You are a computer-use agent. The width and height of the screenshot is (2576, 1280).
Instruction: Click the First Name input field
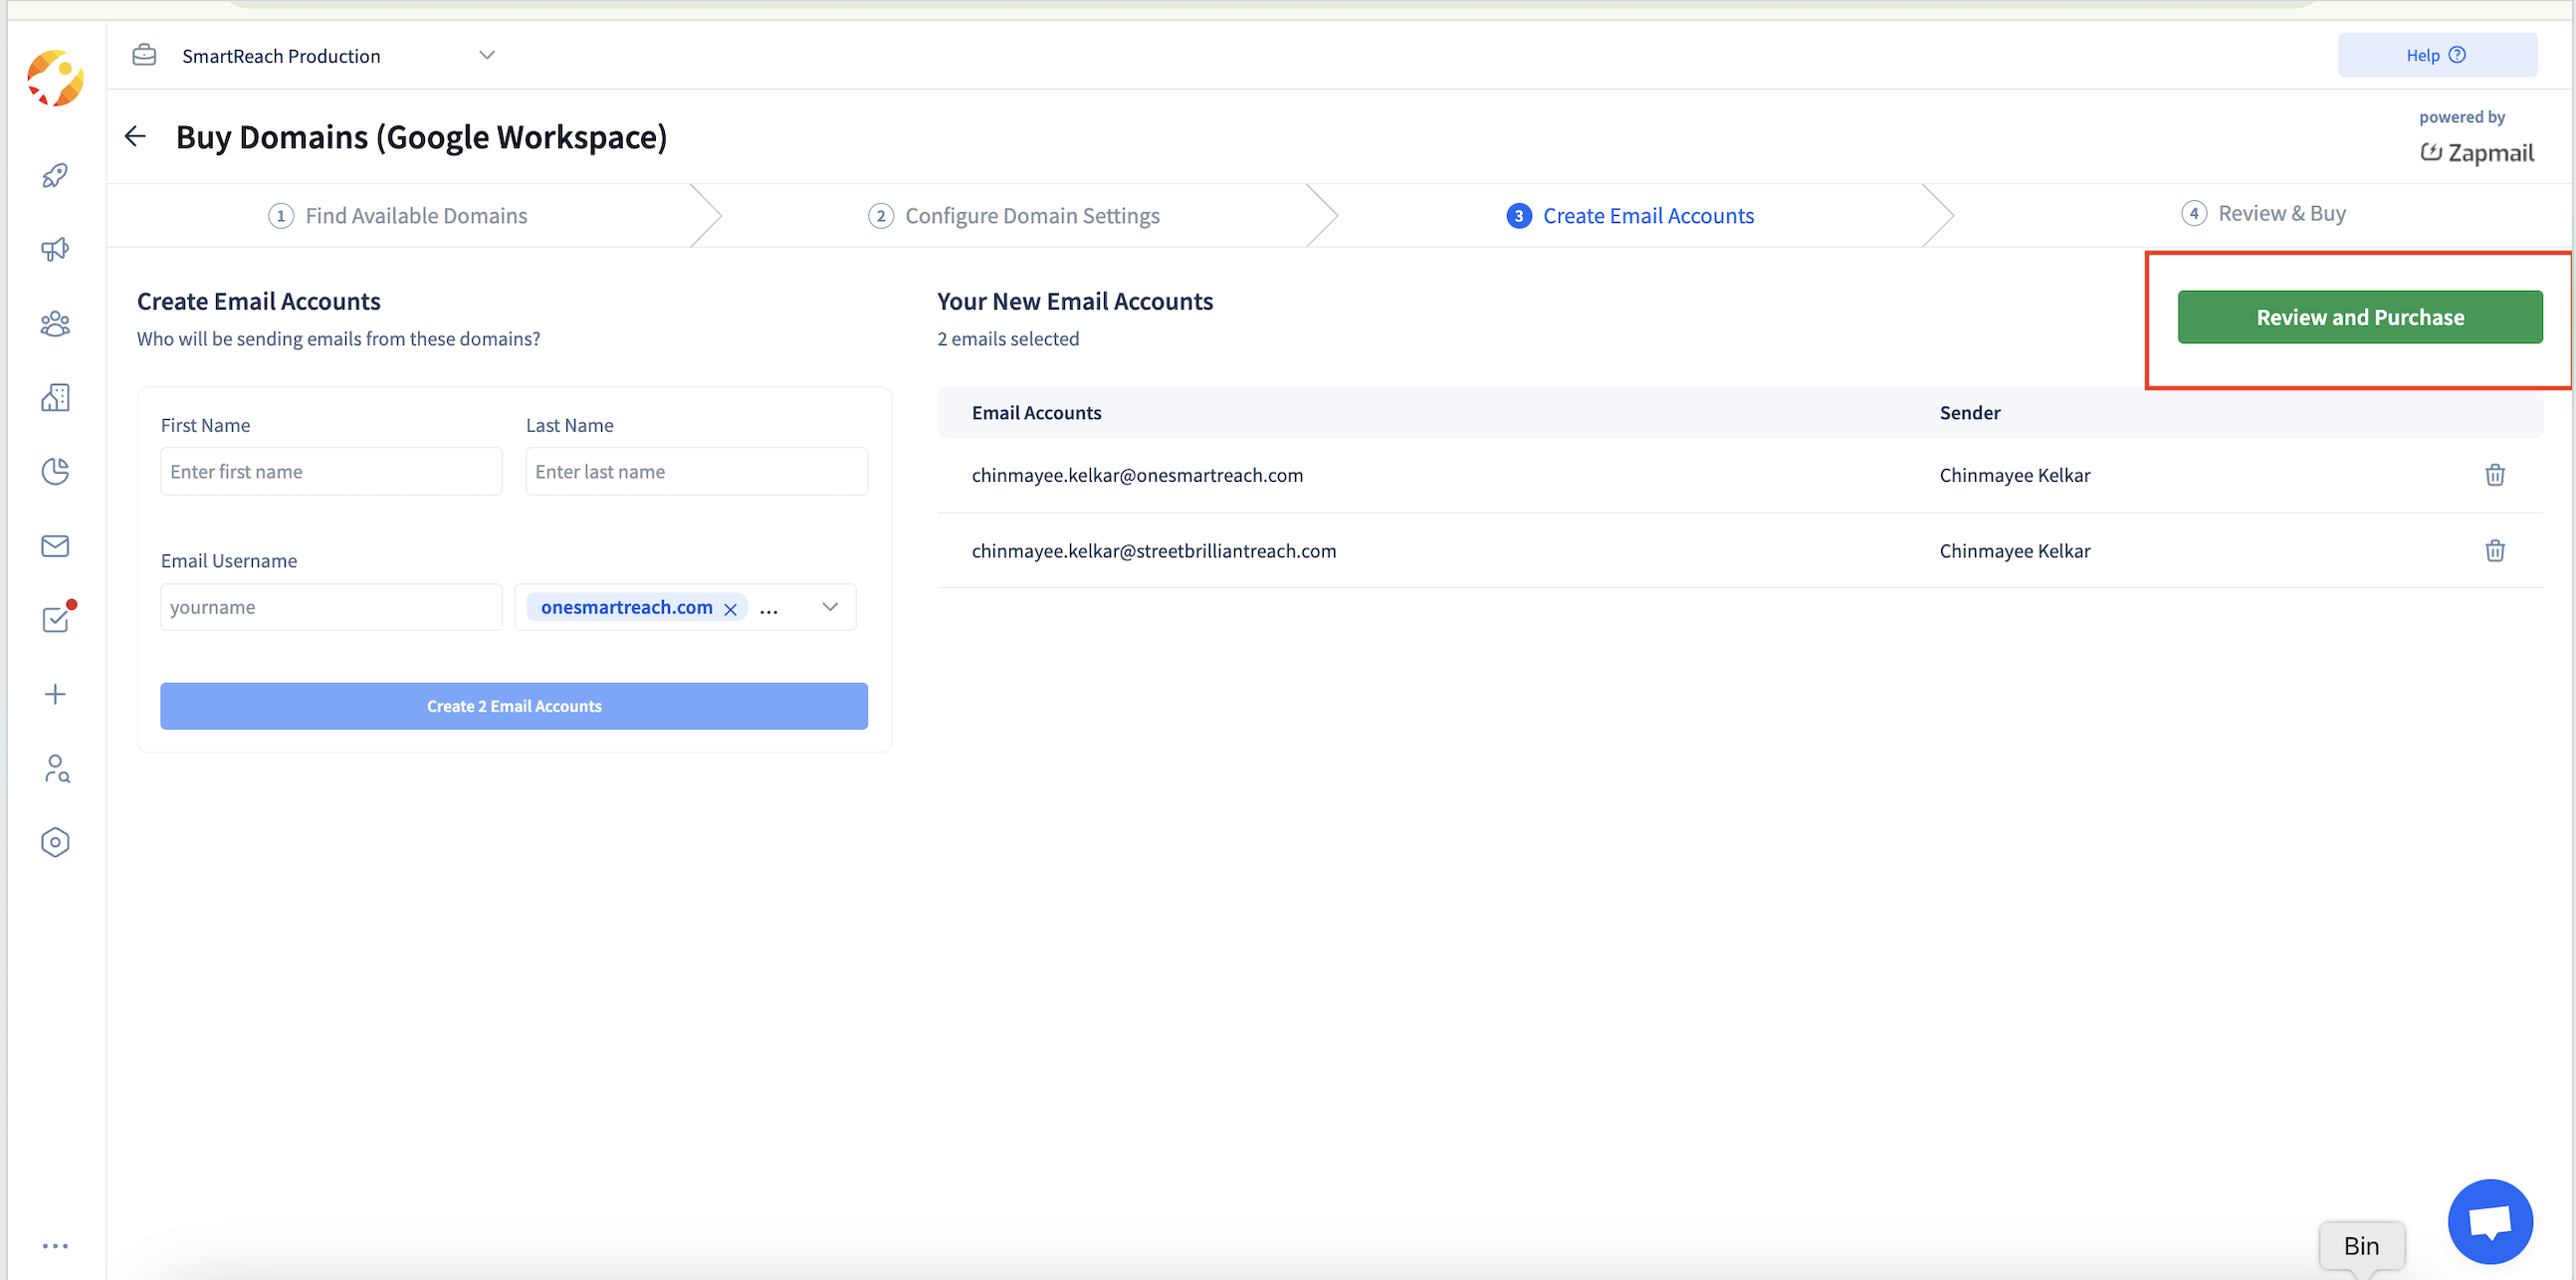pos(331,472)
